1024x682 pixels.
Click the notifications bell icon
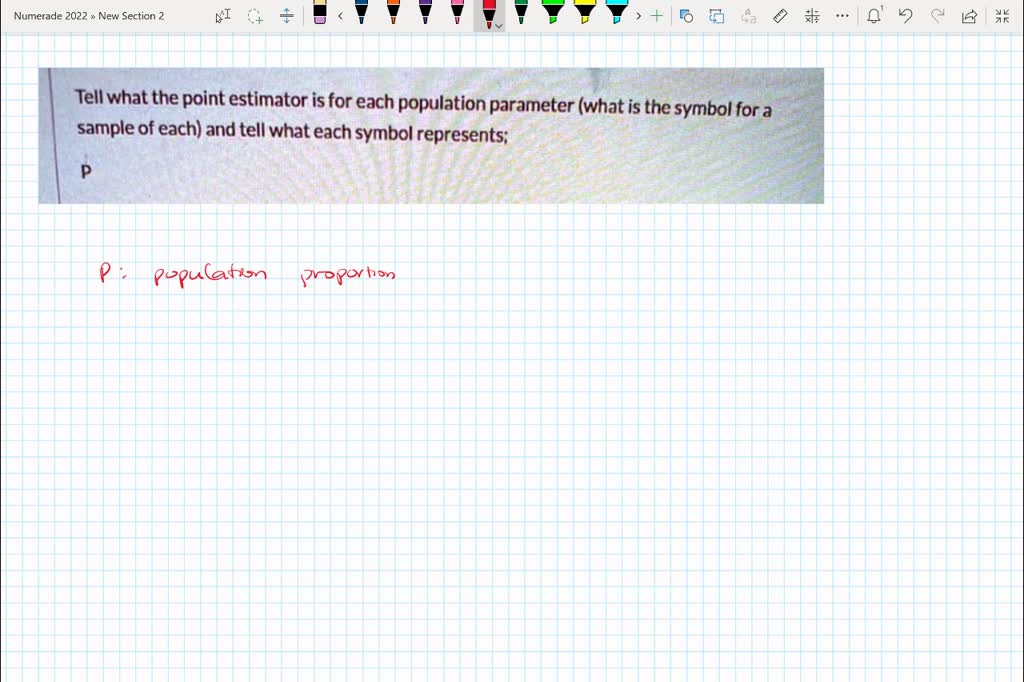tap(872, 16)
